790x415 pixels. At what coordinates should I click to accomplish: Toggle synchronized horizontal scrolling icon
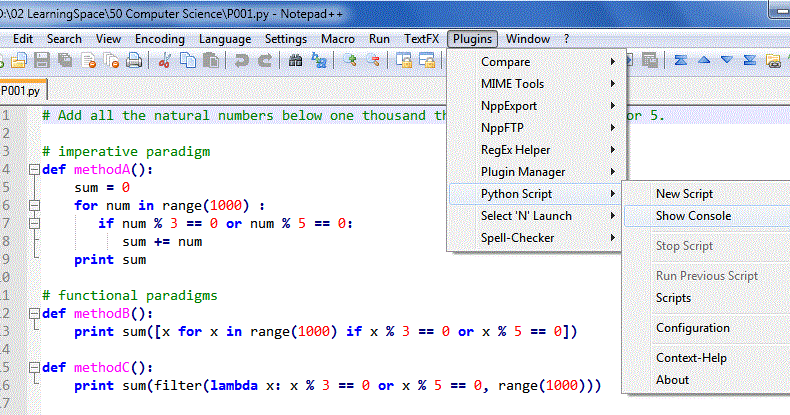[x=427, y=61]
